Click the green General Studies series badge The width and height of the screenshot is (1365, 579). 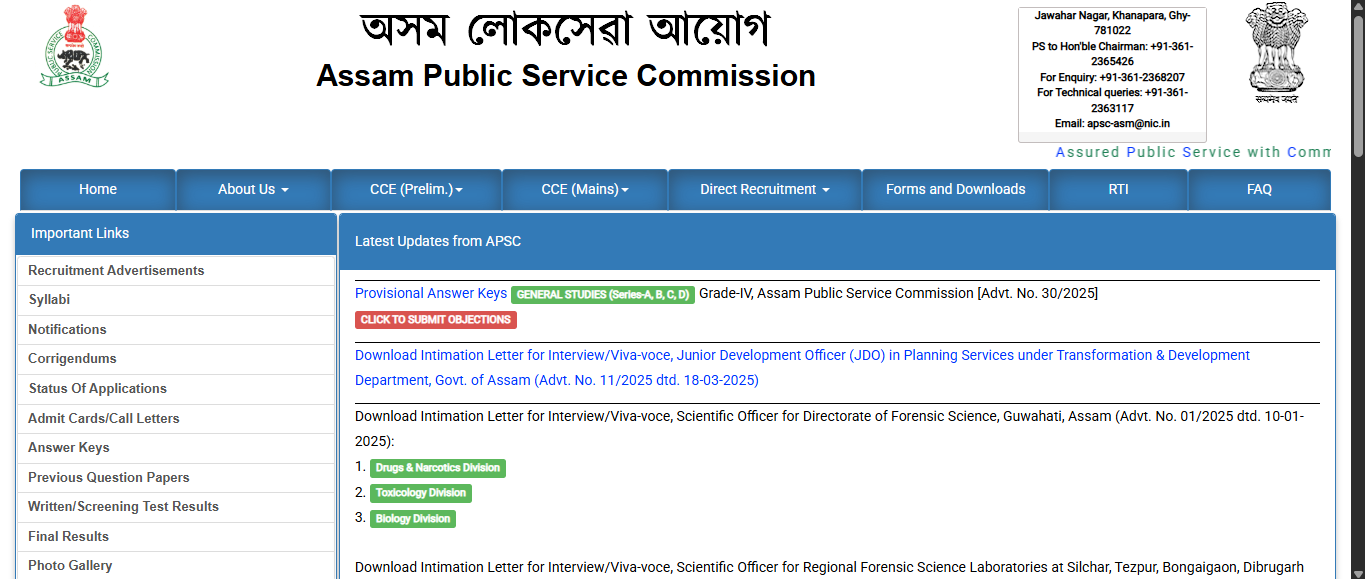click(603, 295)
